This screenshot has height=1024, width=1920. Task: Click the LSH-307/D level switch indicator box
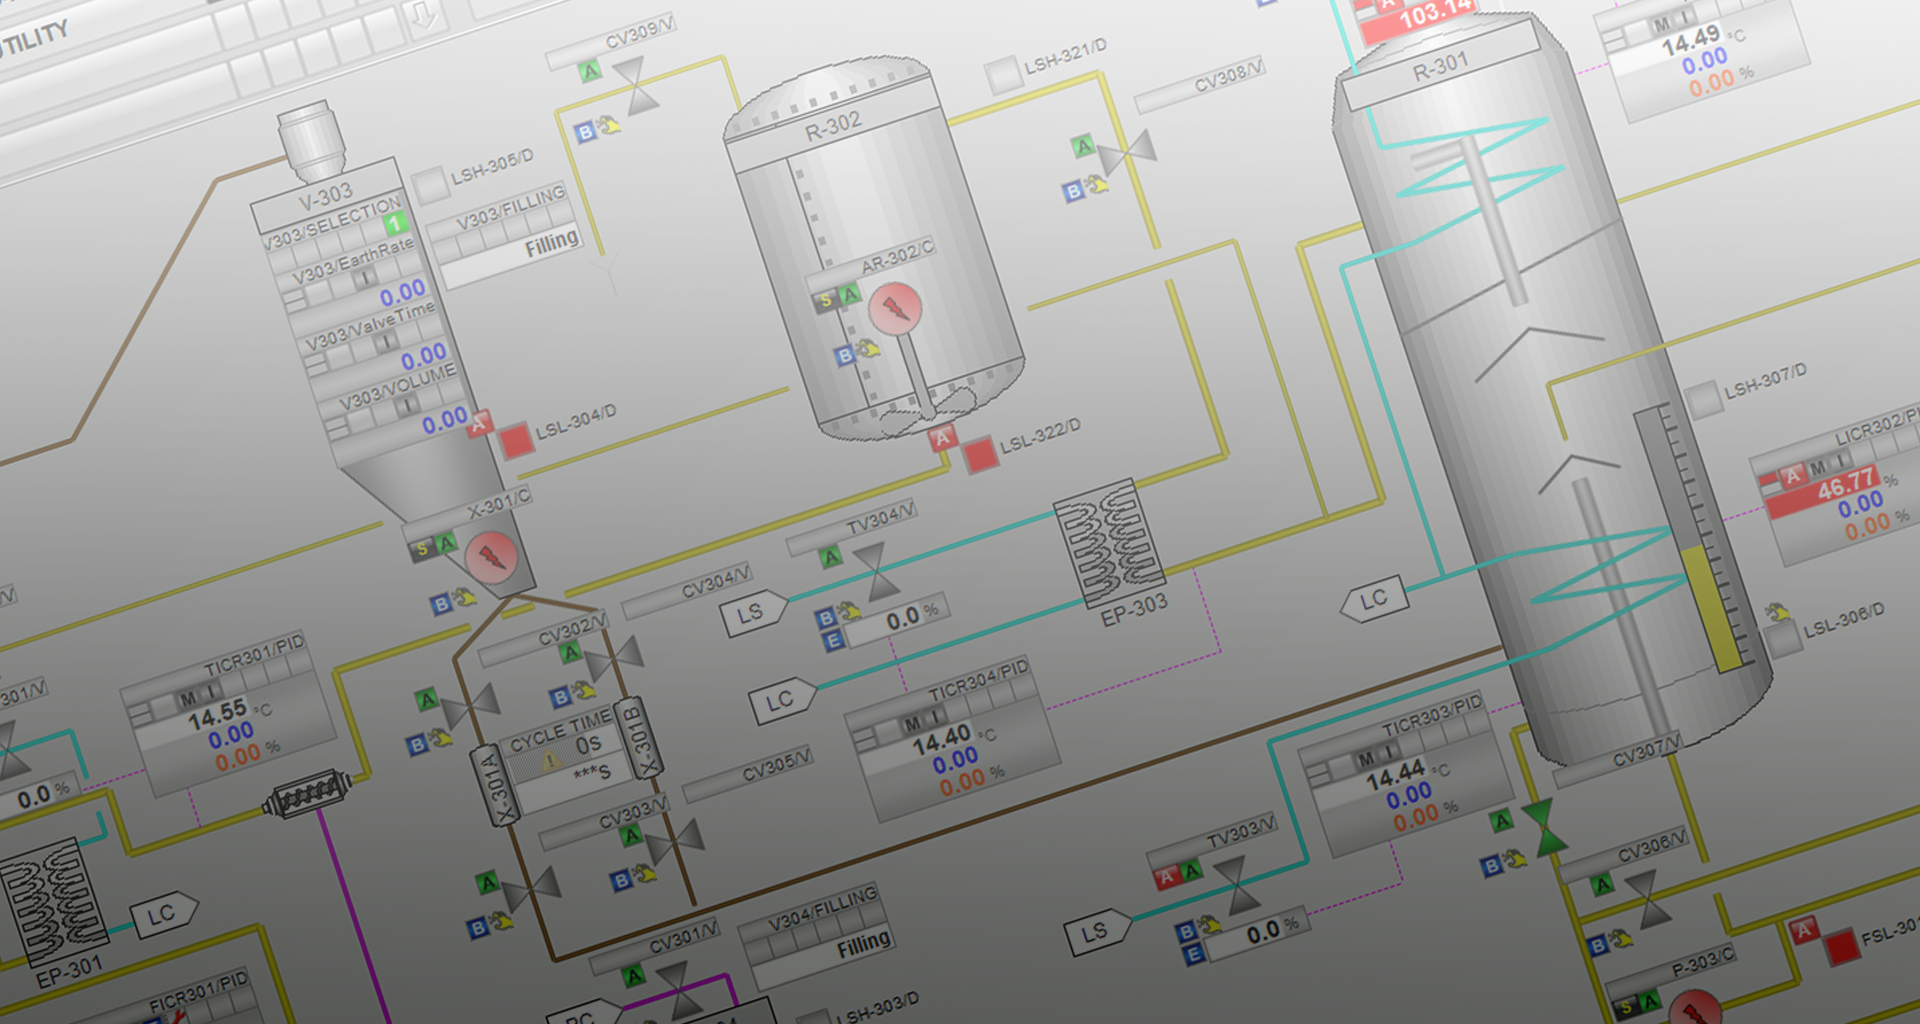[x=1703, y=400]
